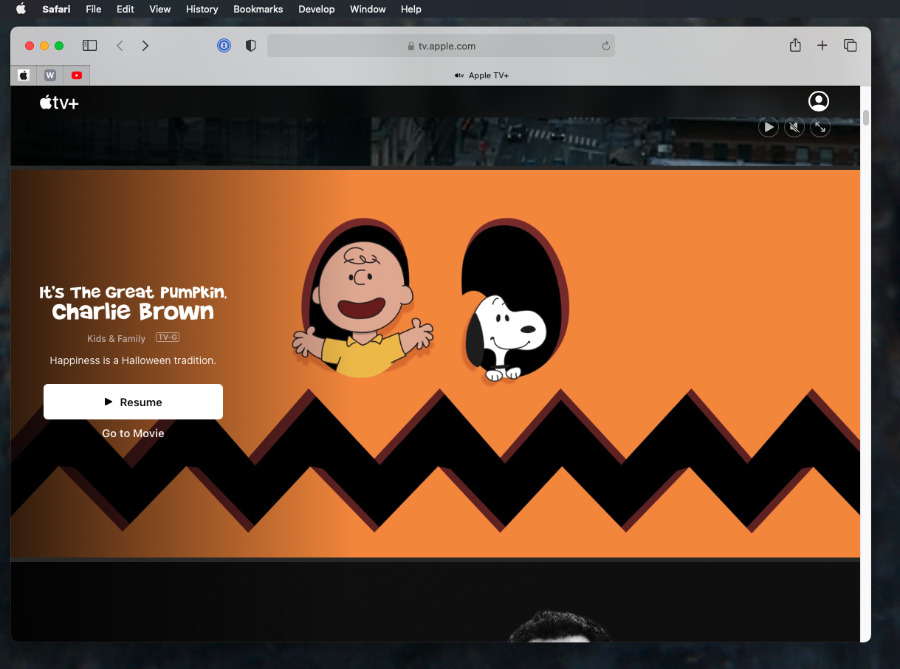Show the tab overview
The width and height of the screenshot is (900, 669).
pos(850,45)
